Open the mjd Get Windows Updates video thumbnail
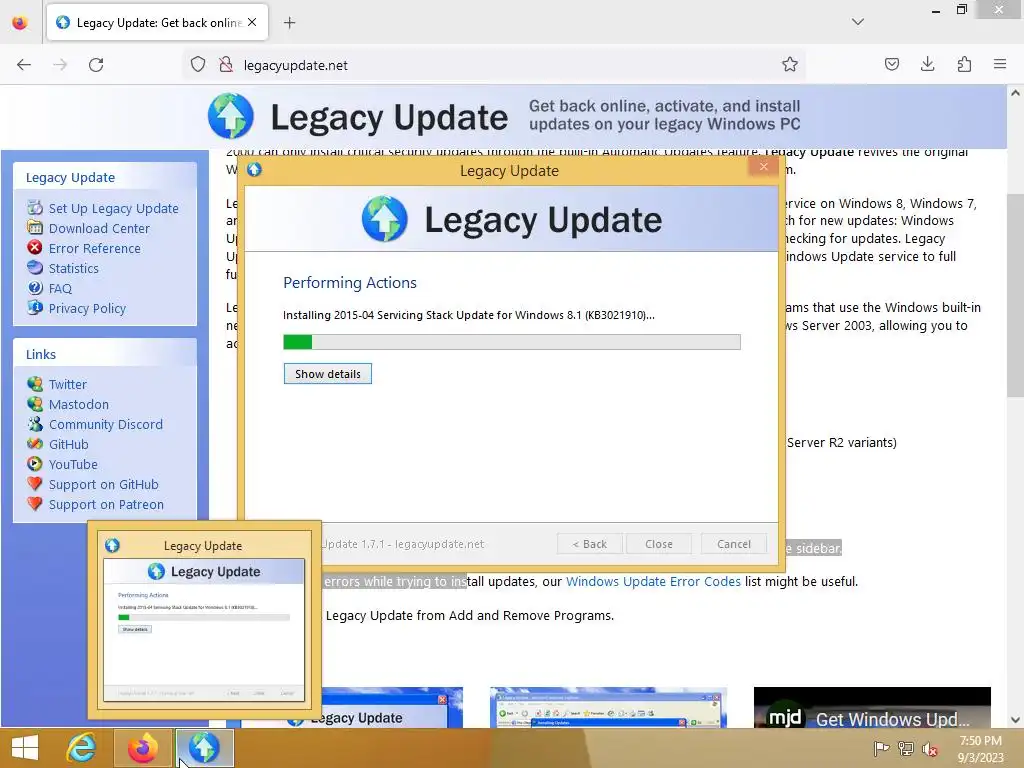This screenshot has height=768, width=1024. tap(872, 707)
